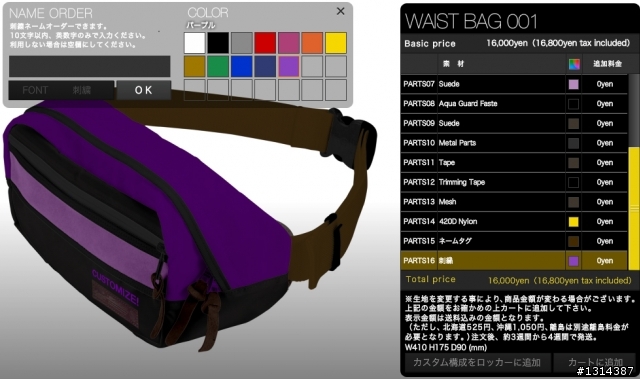This screenshot has height=379, width=640.
Task: Click the 追加料金 column header
Action: coord(607,64)
